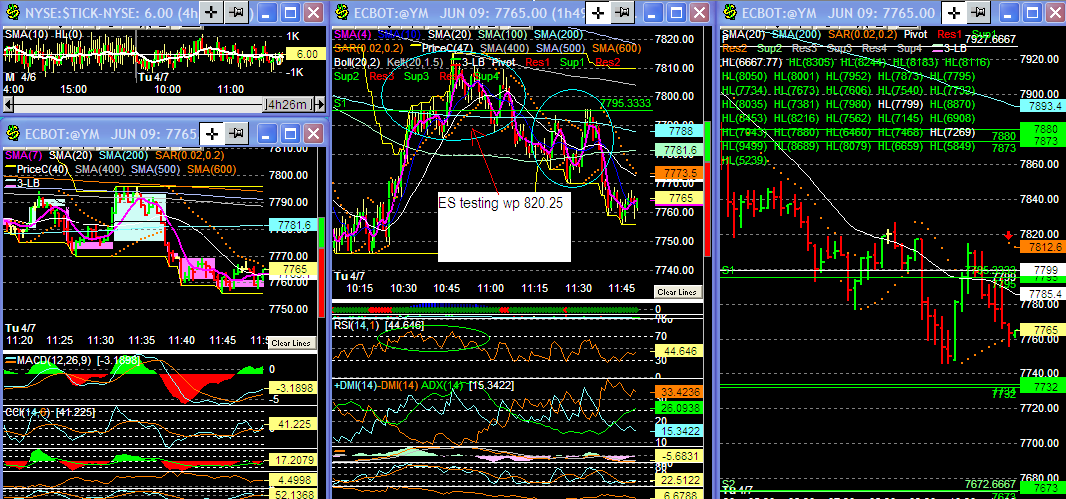Turn on crosshair in the 1h49 YM chart window
Viewport: 1066px width, 499px height.
[598, 12]
